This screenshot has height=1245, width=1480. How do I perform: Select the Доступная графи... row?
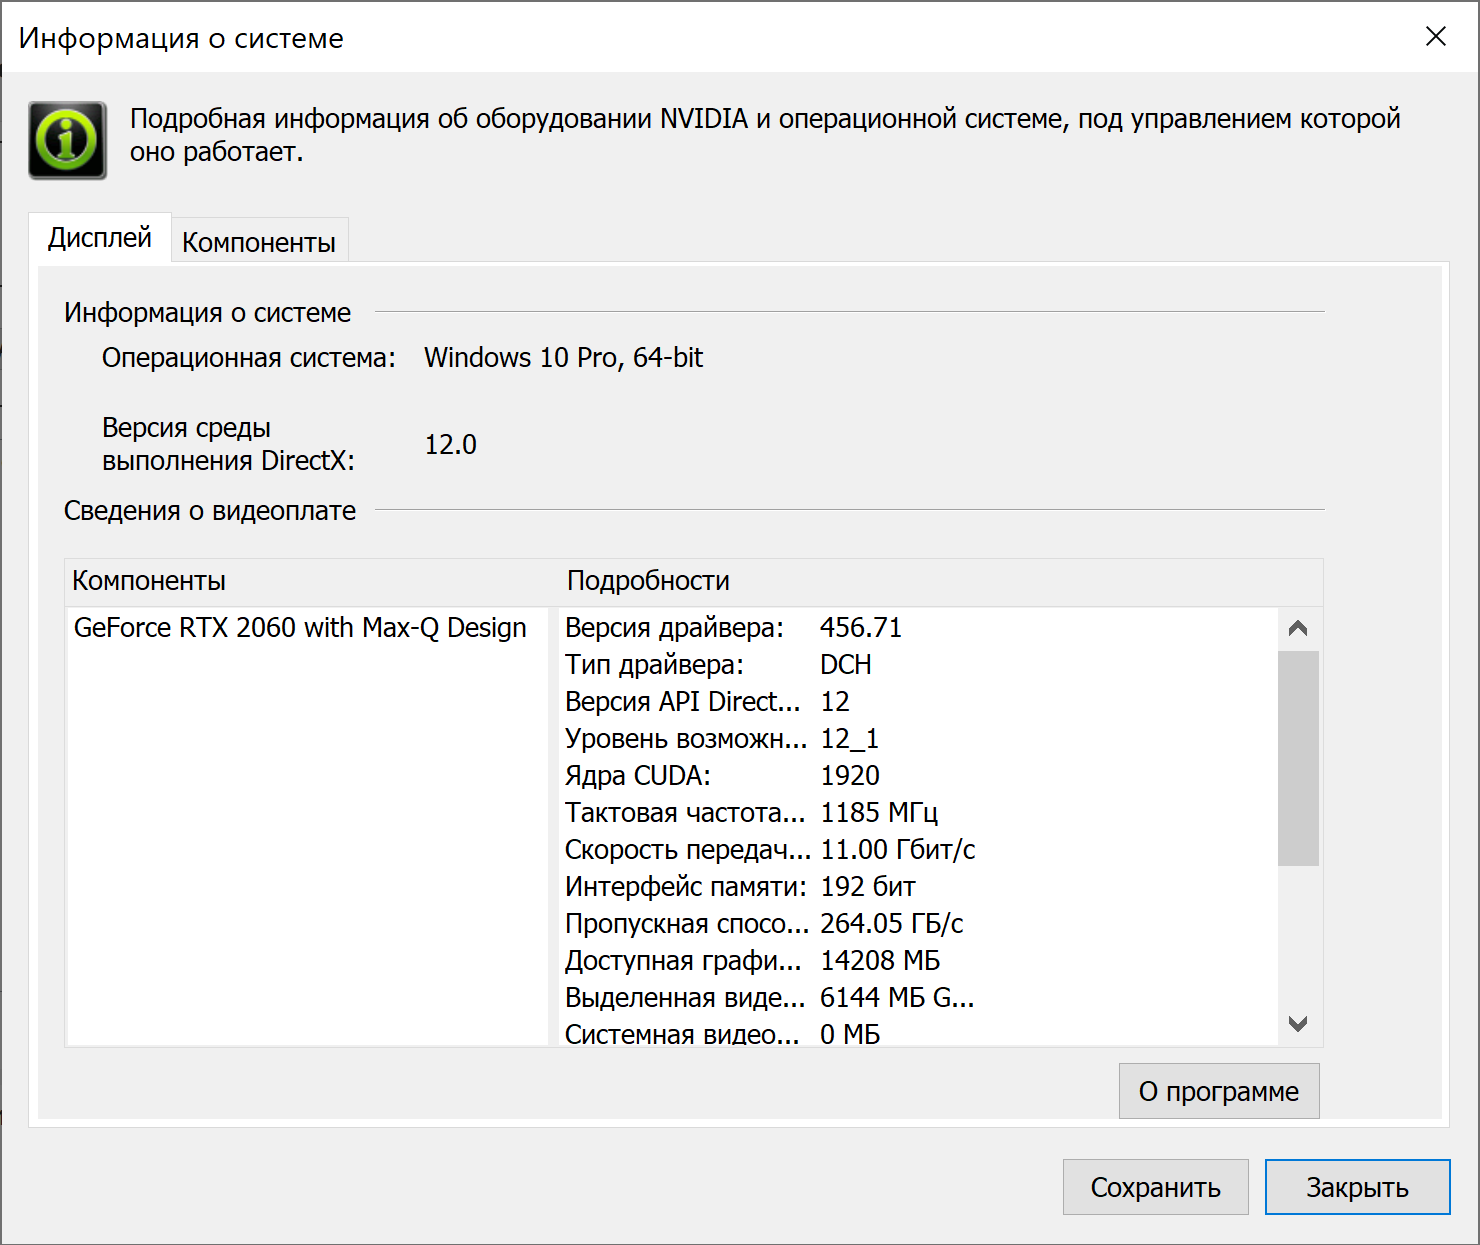click(x=918, y=961)
